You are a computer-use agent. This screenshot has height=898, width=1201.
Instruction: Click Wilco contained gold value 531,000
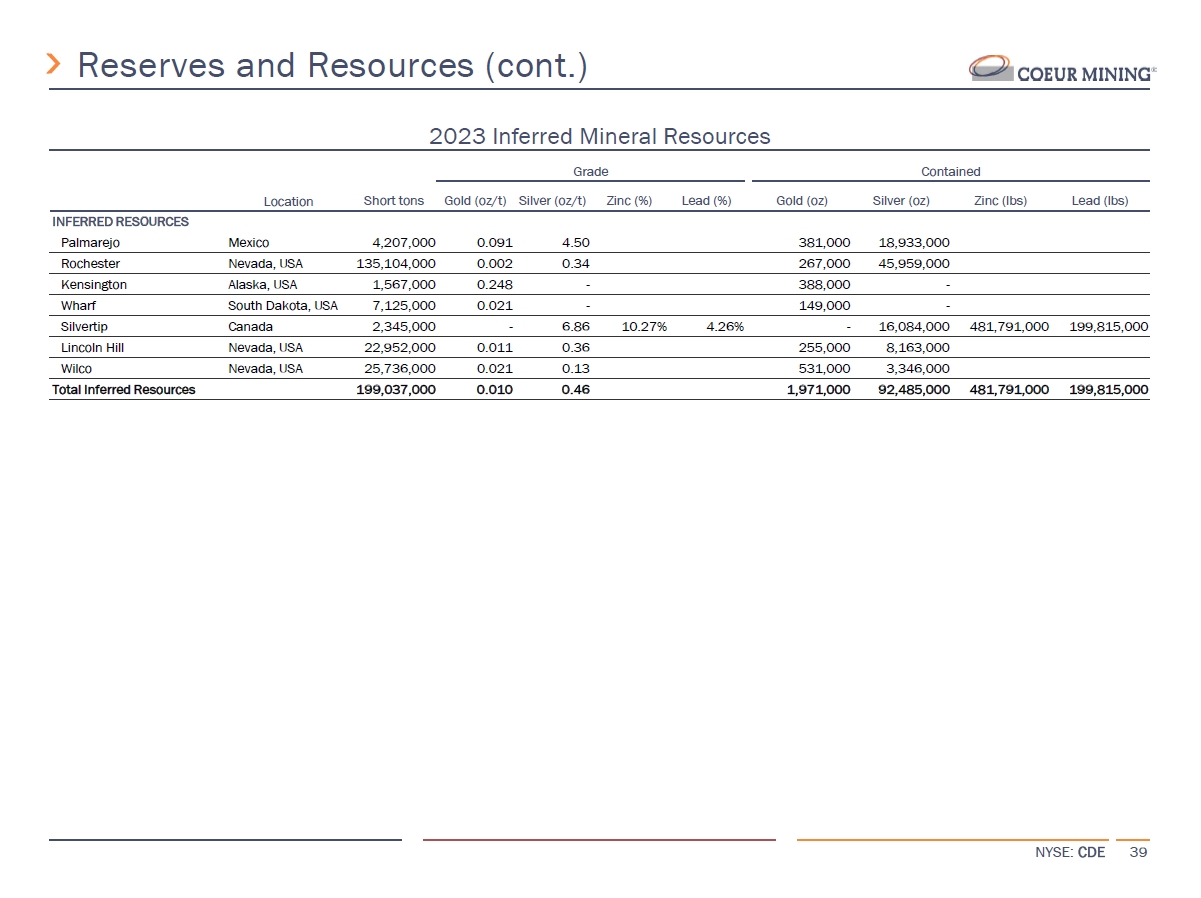[825, 368]
